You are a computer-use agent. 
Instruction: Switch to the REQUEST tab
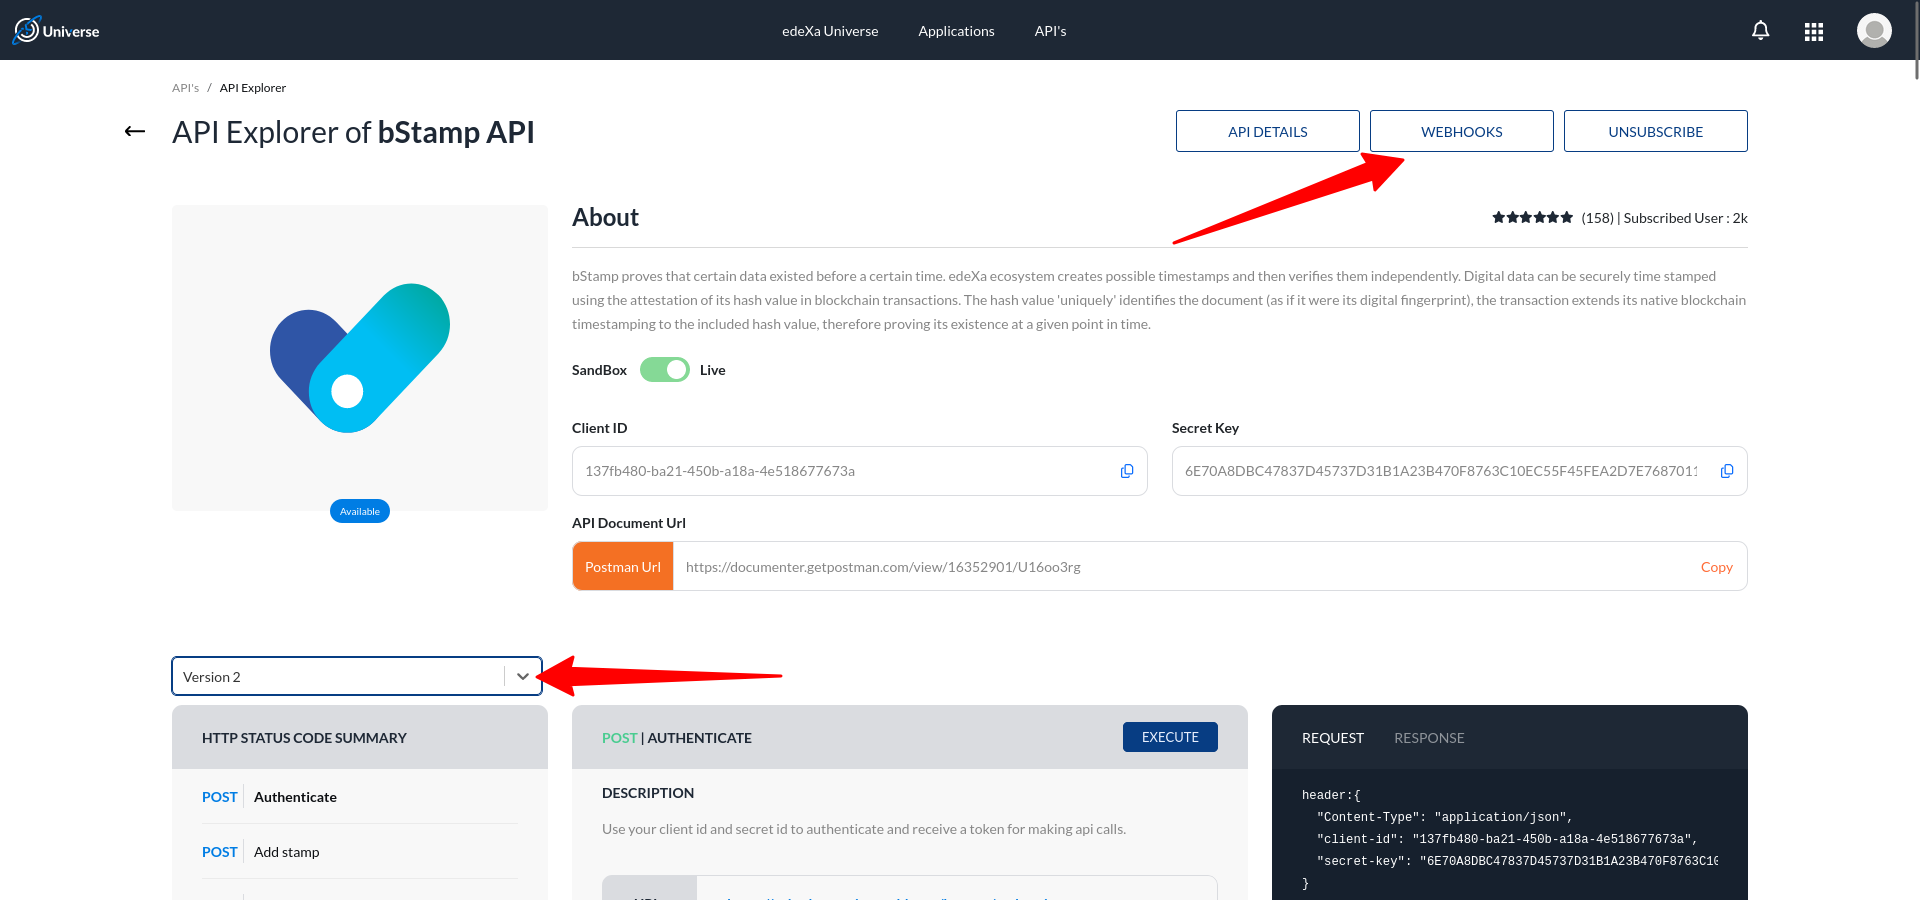point(1332,738)
